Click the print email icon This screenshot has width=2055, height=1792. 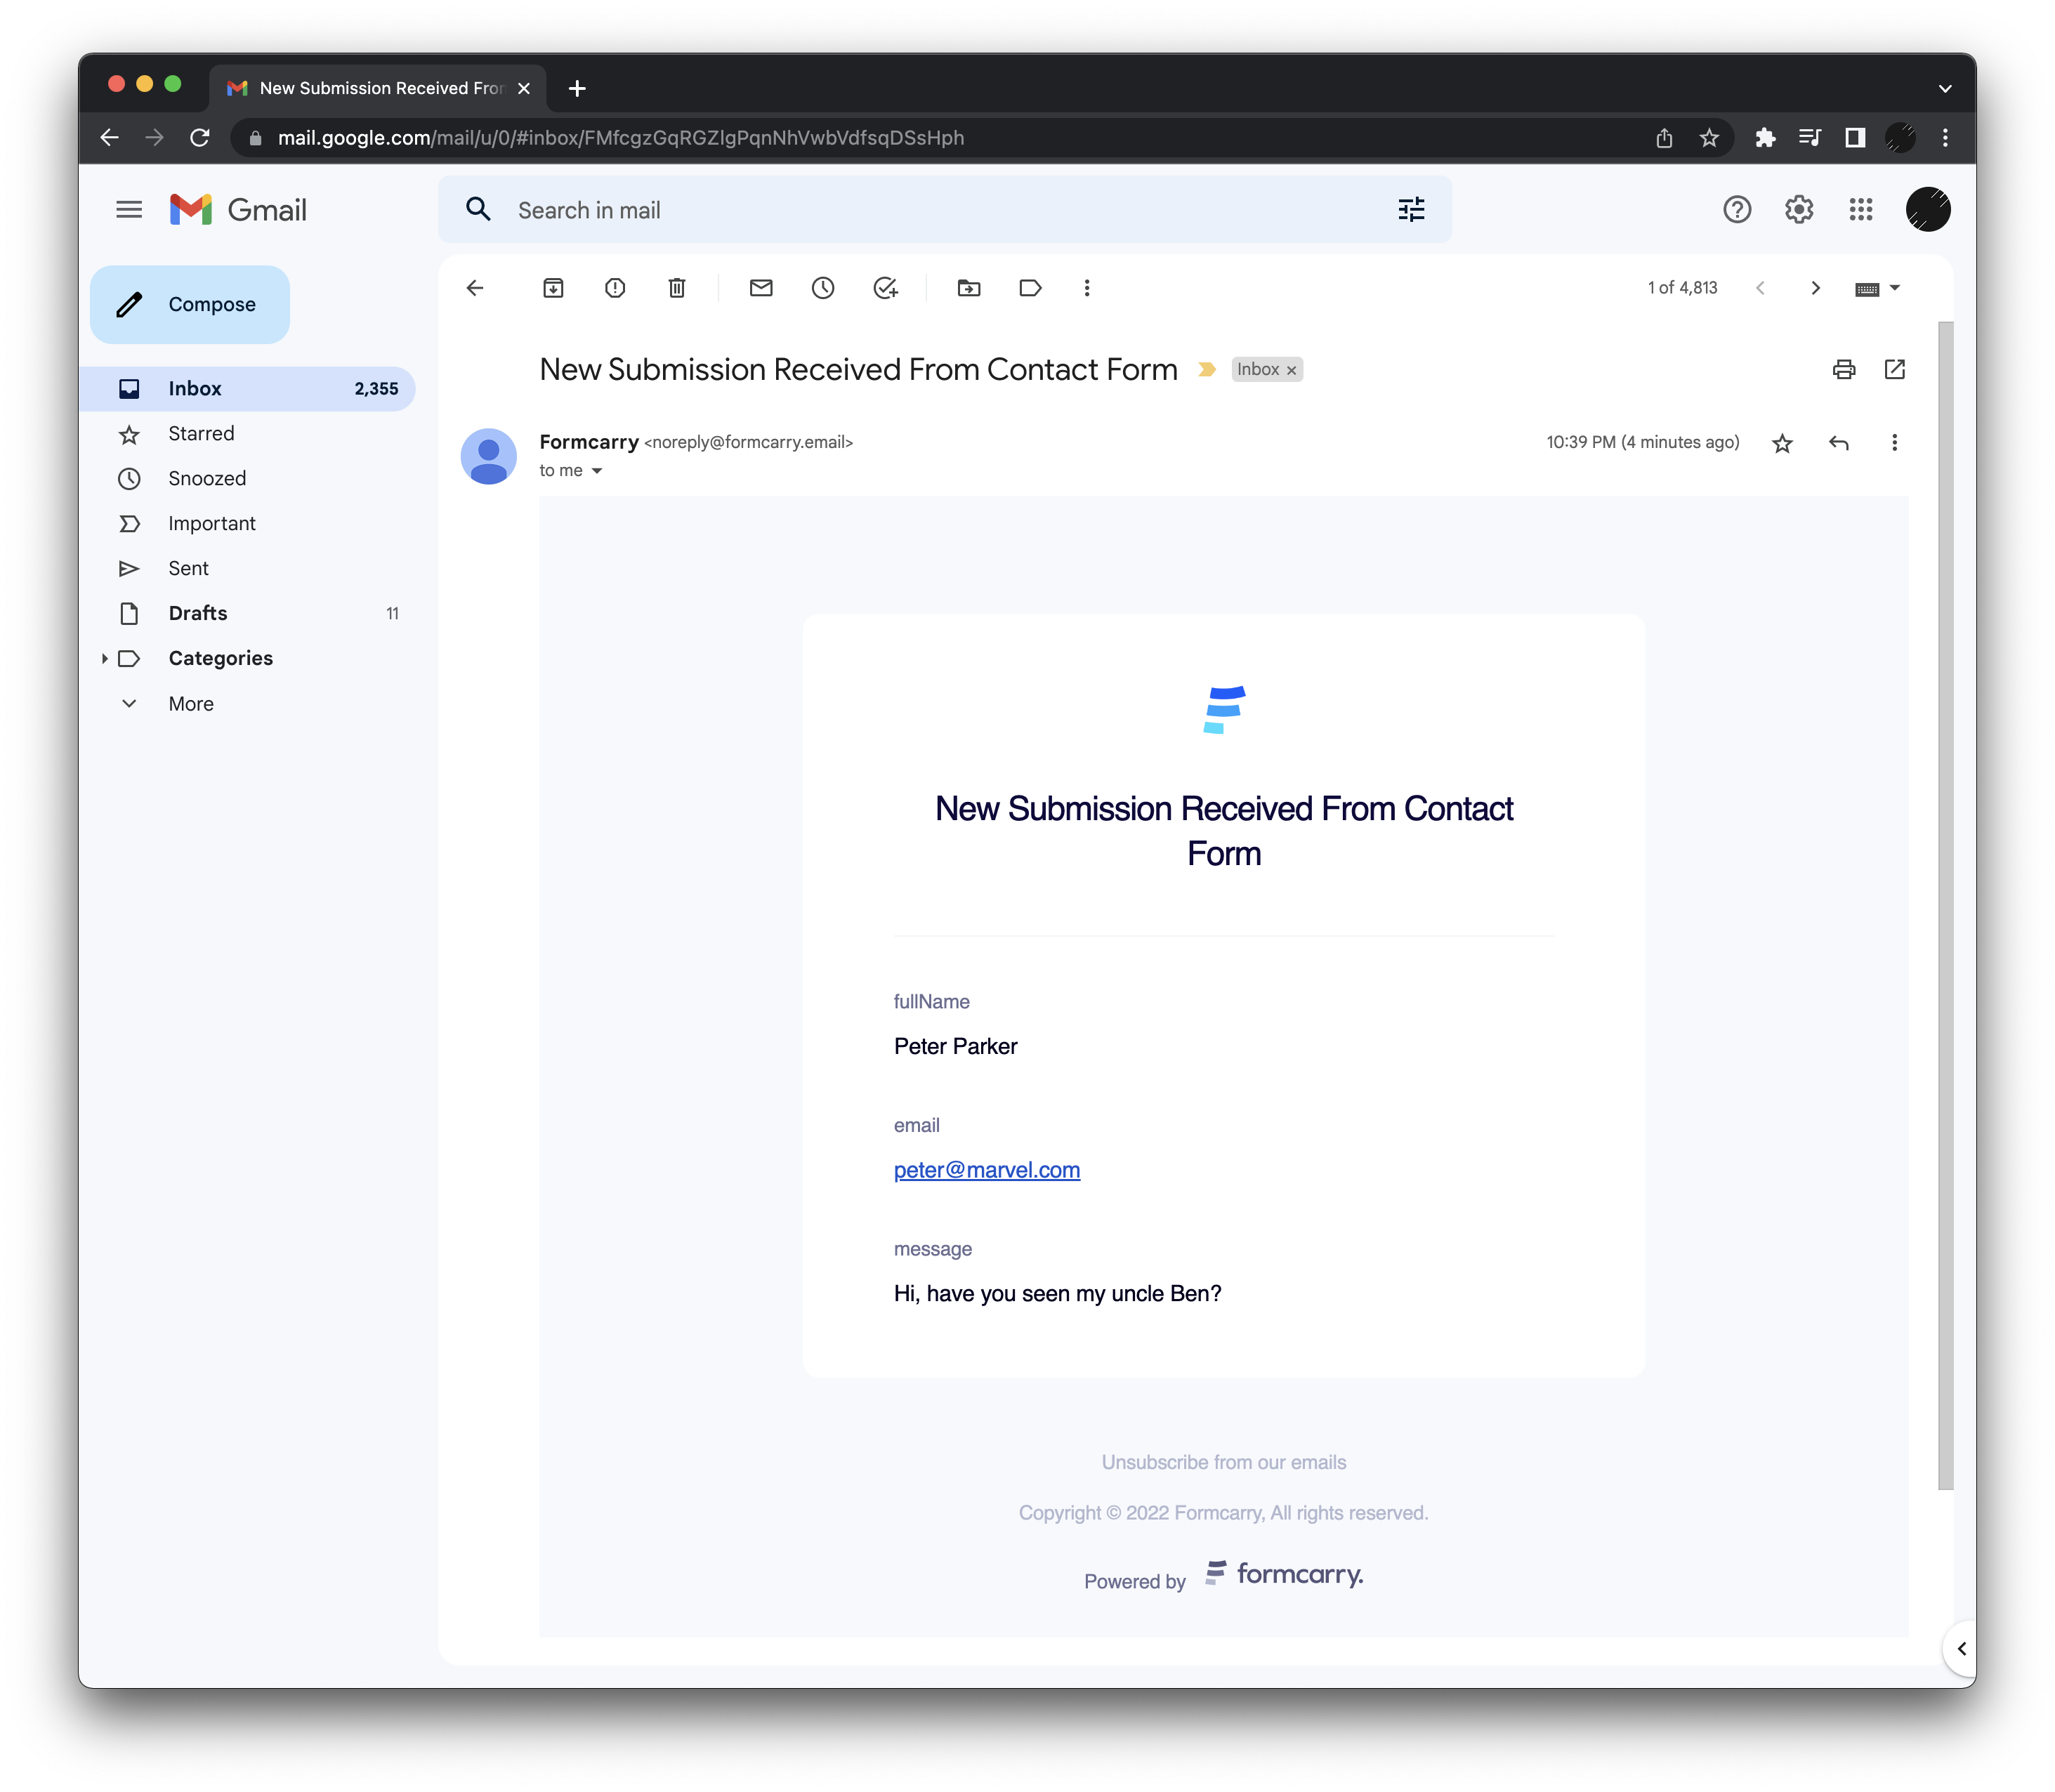1840,369
